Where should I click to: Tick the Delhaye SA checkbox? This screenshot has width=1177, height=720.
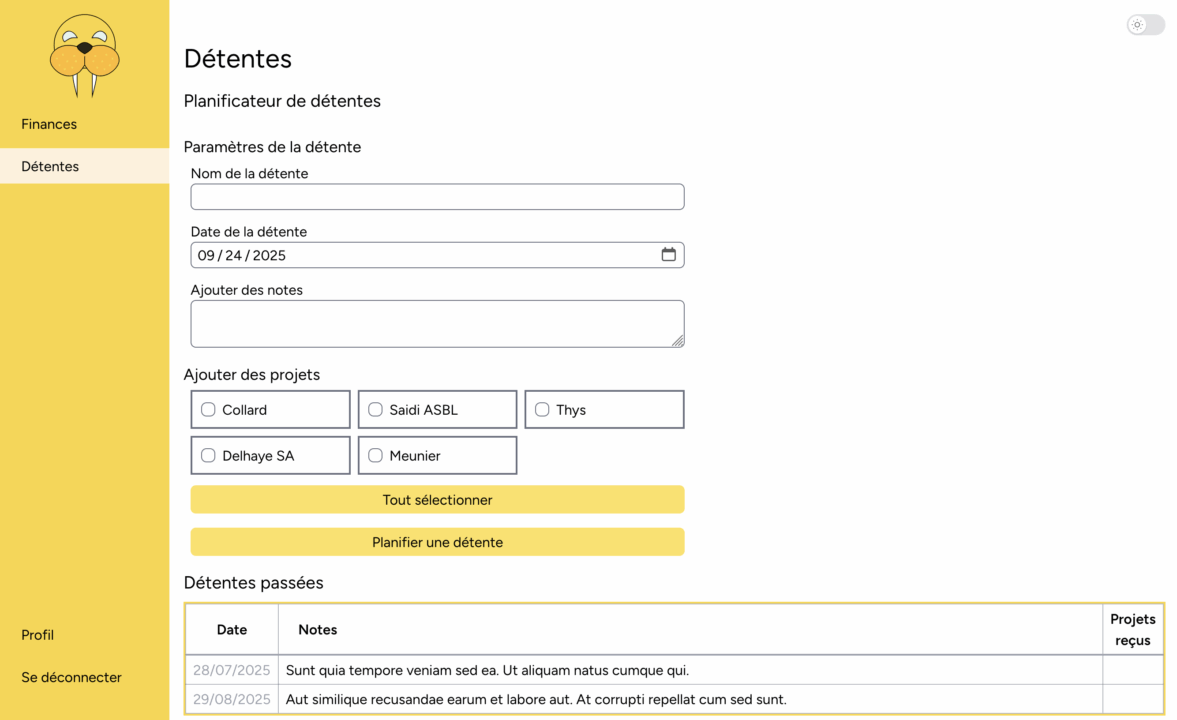point(208,456)
